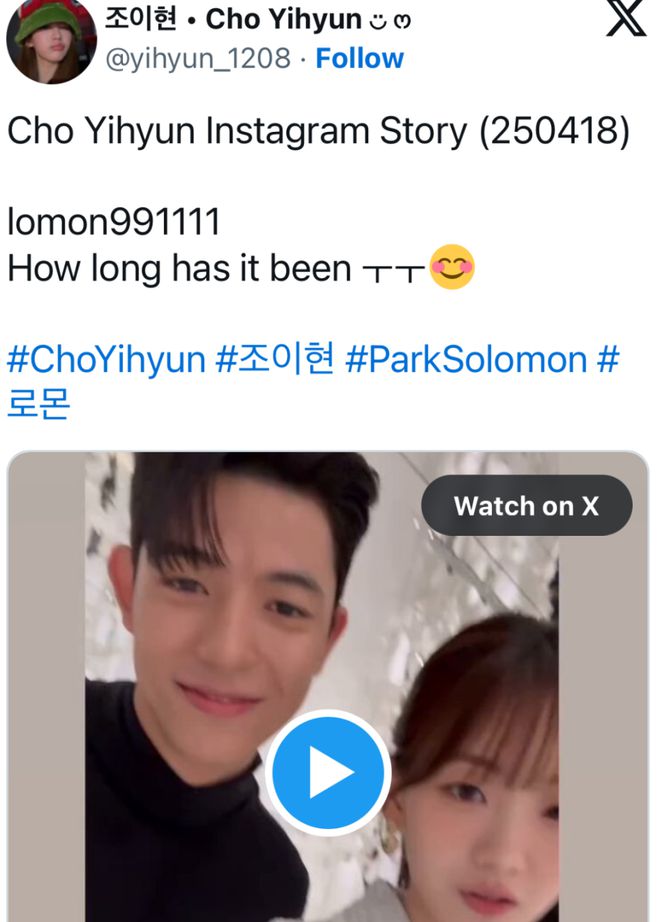Open the #조이현 hashtag
Viewport: 660px width, 922px height.
(x=275, y=358)
